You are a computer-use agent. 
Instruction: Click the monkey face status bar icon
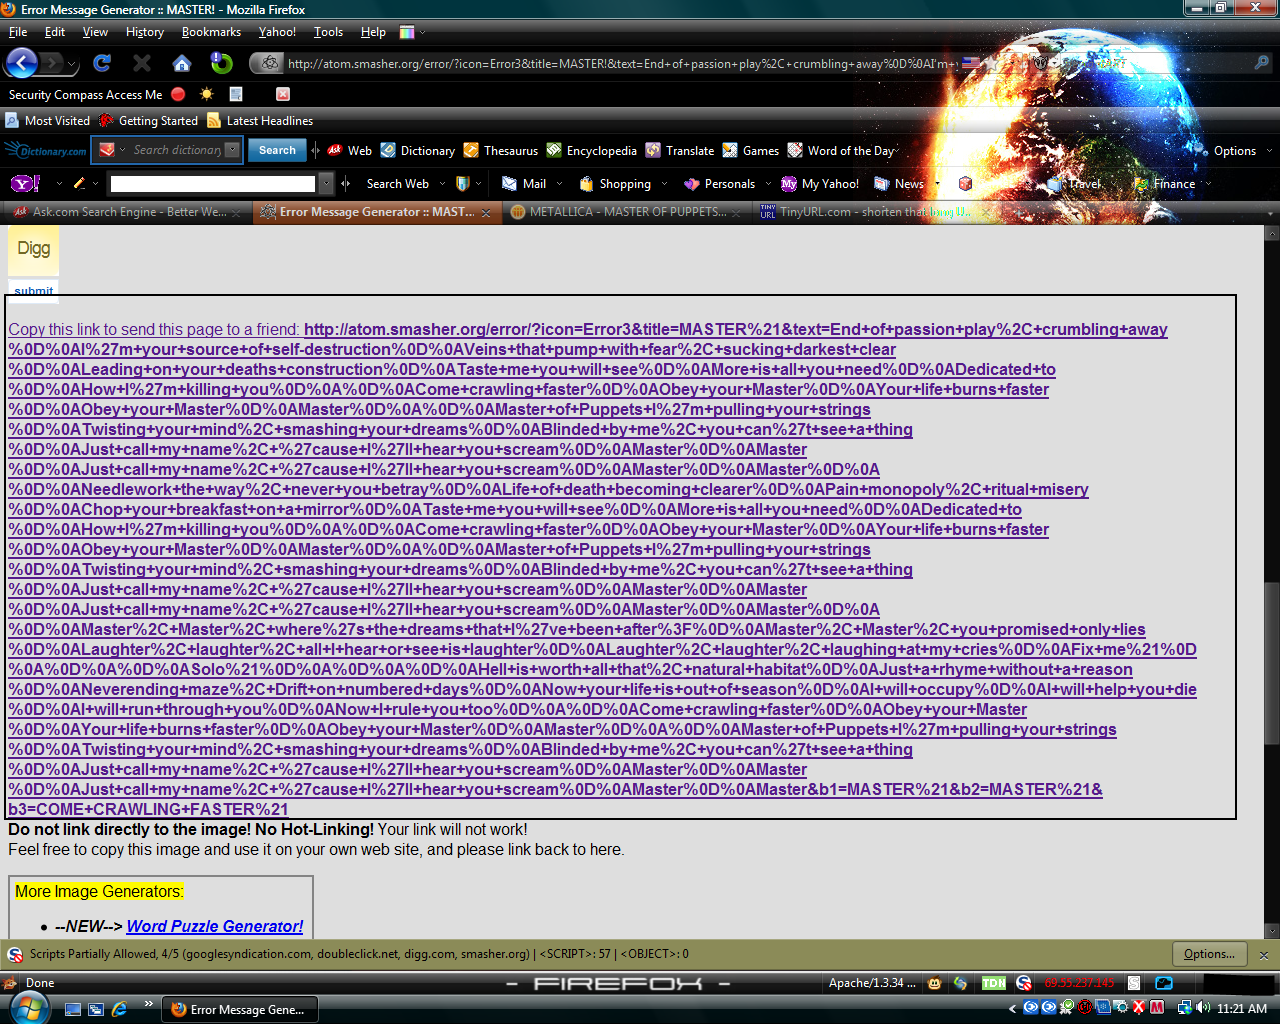click(x=935, y=983)
